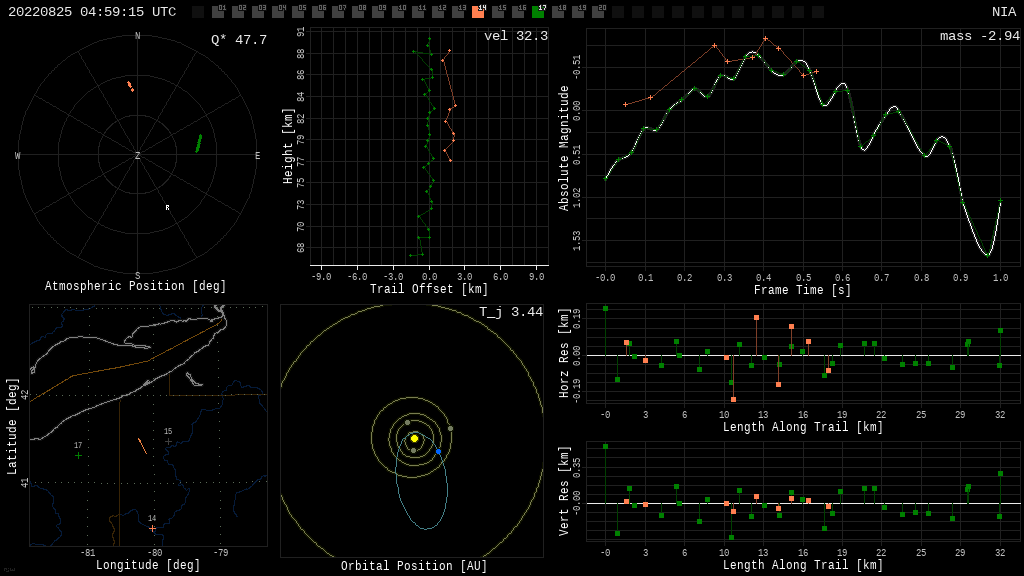
Task: Click the station 19 indicator box
Action: [578, 12]
